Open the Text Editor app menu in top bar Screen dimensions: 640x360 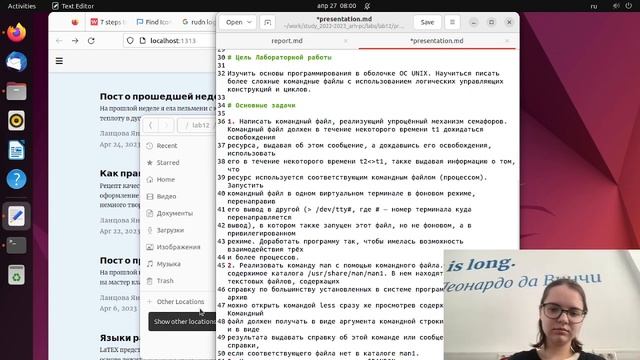point(73,6)
